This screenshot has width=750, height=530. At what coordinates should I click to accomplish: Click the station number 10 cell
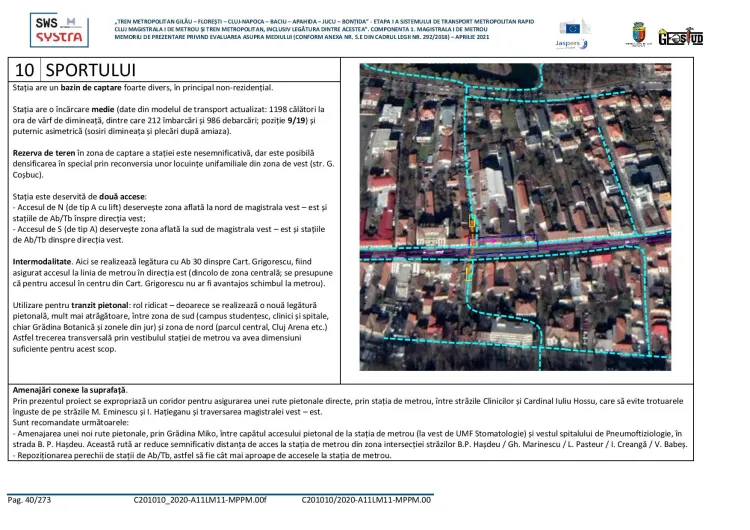pos(25,70)
